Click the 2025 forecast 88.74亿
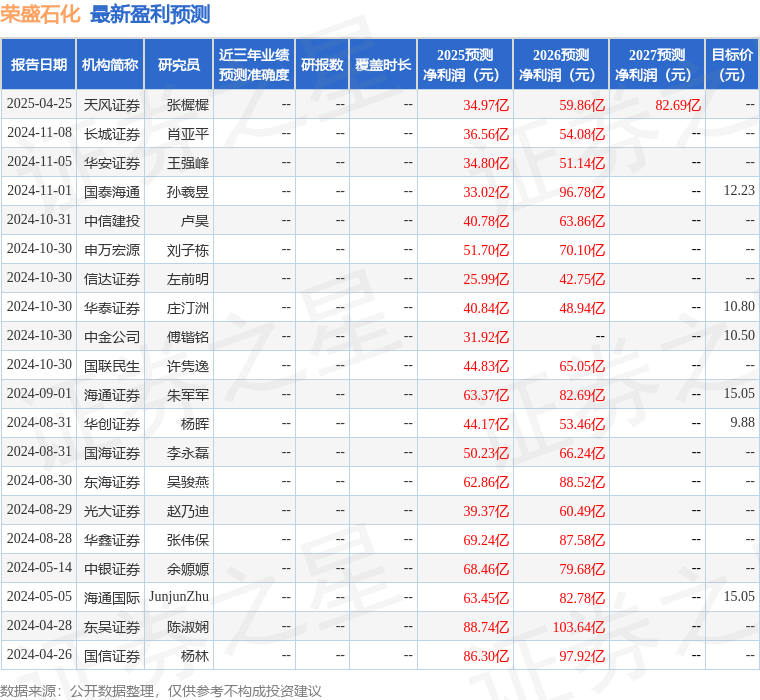This screenshot has height=700, width=760. pos(486,627)
